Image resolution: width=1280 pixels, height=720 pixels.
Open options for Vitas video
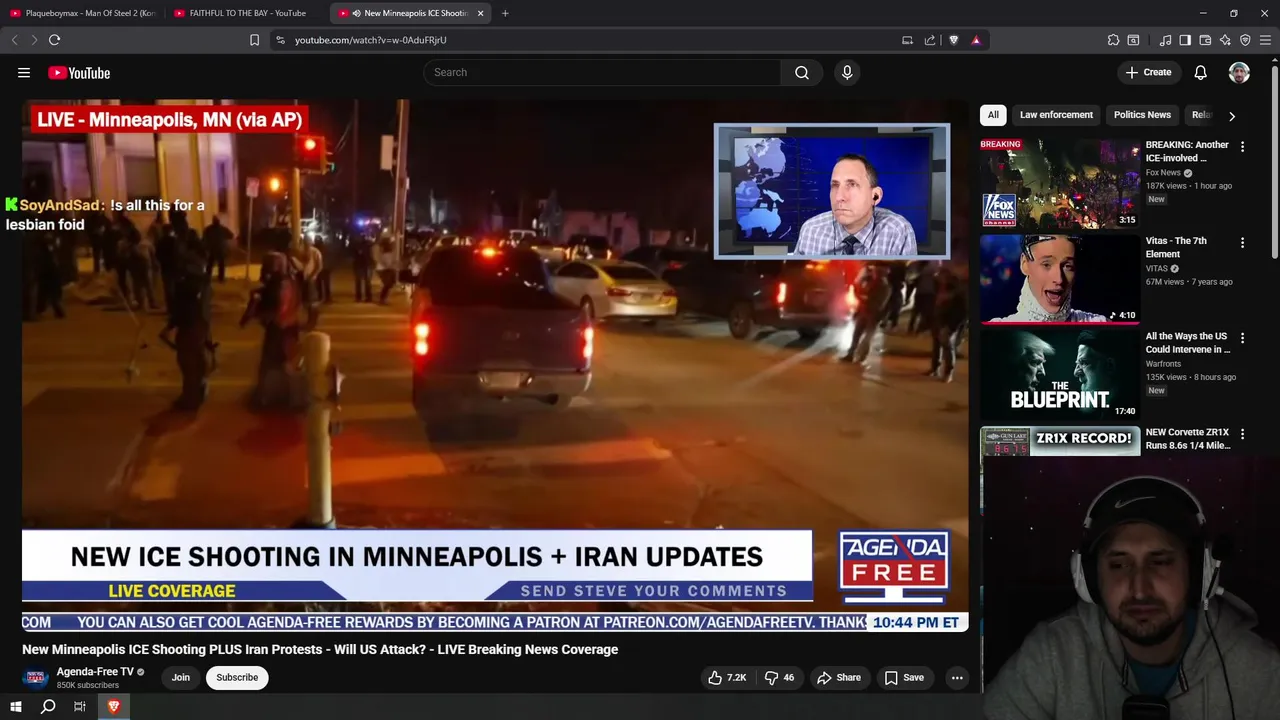click(x=1242, y=243)
